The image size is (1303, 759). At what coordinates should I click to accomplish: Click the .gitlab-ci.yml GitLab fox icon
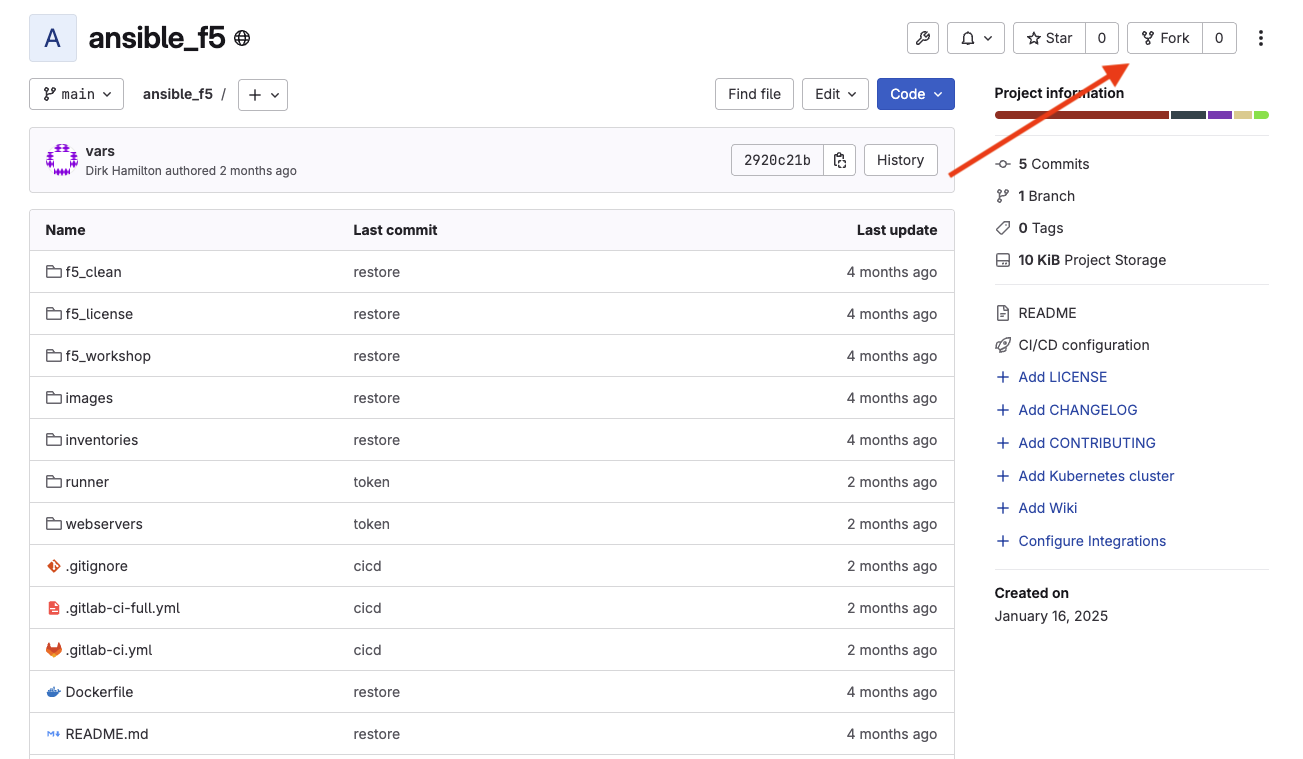pos(54,650)
